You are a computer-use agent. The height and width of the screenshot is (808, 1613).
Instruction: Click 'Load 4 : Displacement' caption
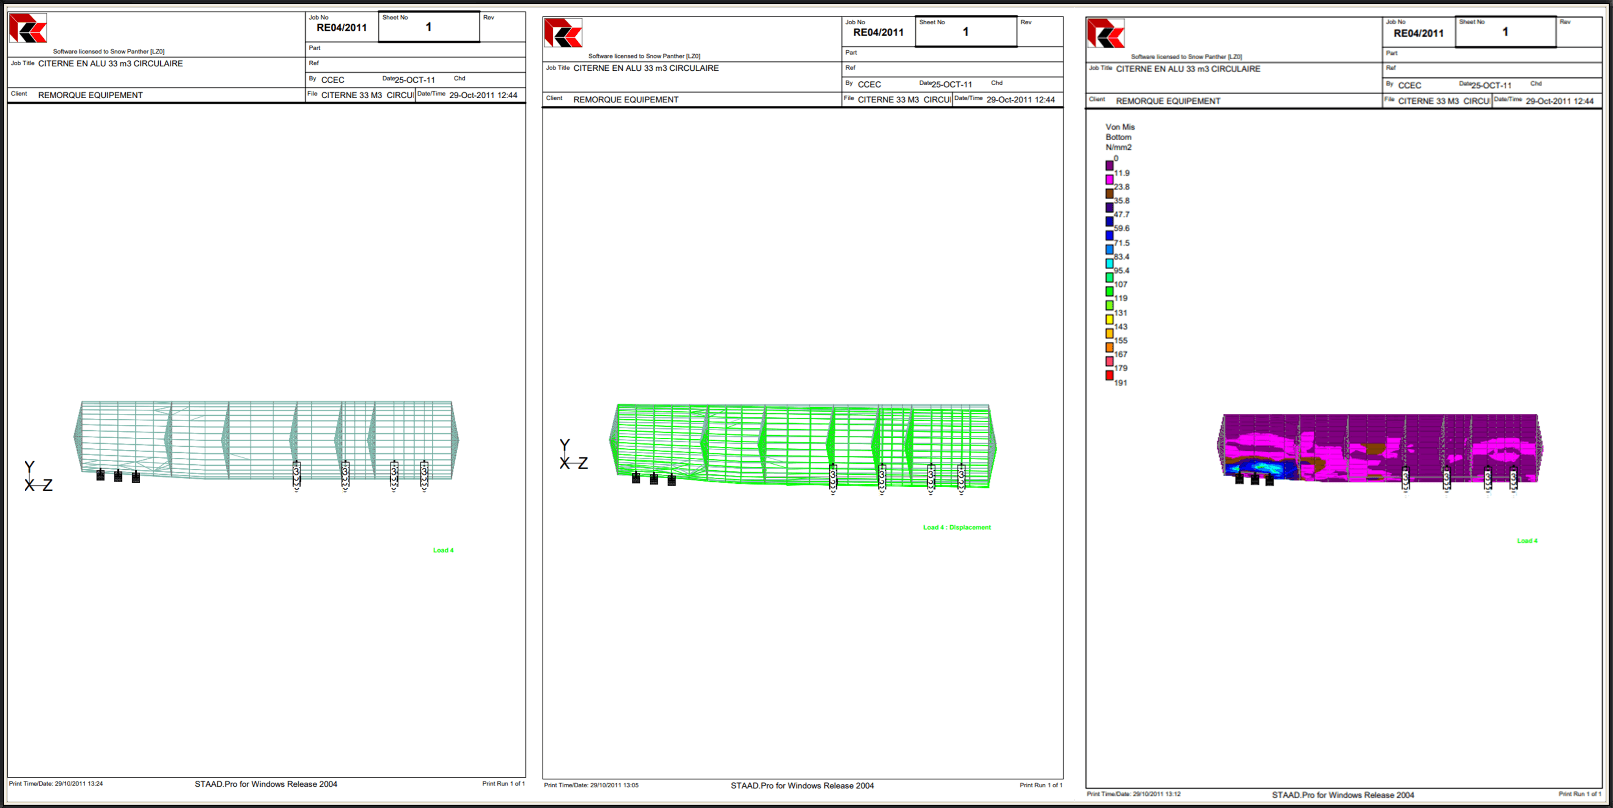coord(957,527)
